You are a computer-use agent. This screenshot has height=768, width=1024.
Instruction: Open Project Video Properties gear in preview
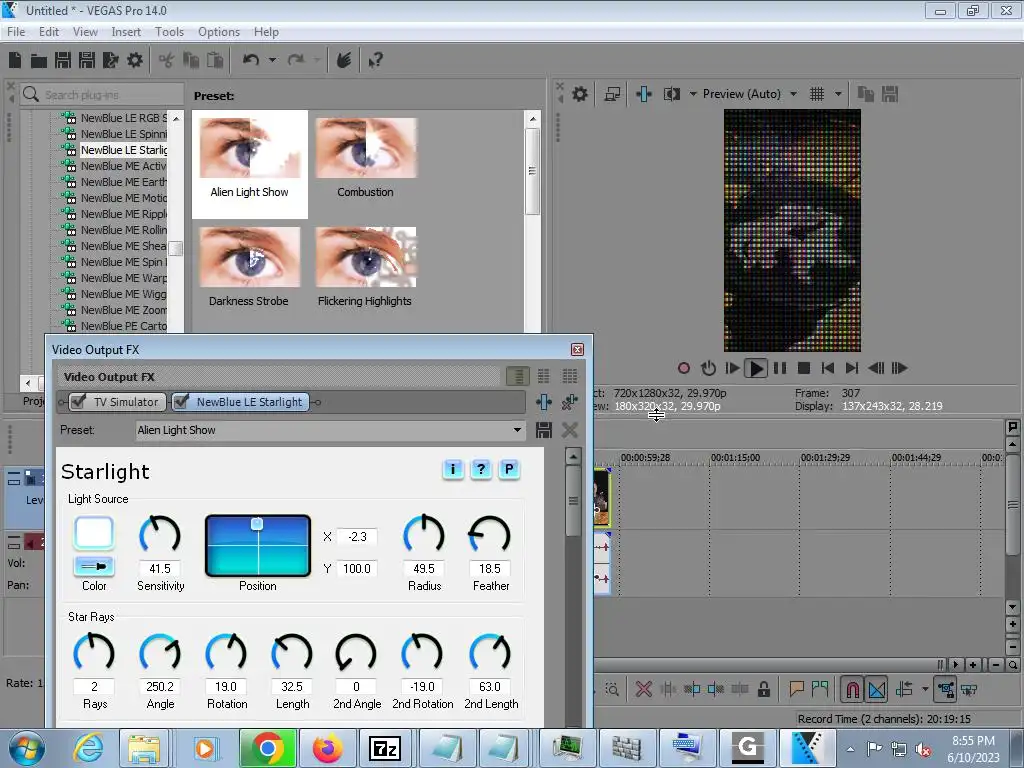click(579, 94)
